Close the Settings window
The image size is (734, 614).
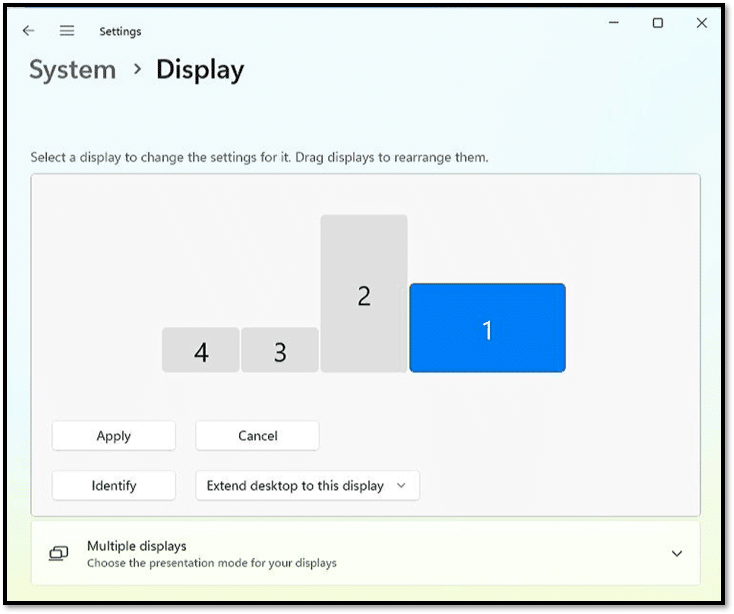pos(701,22)
